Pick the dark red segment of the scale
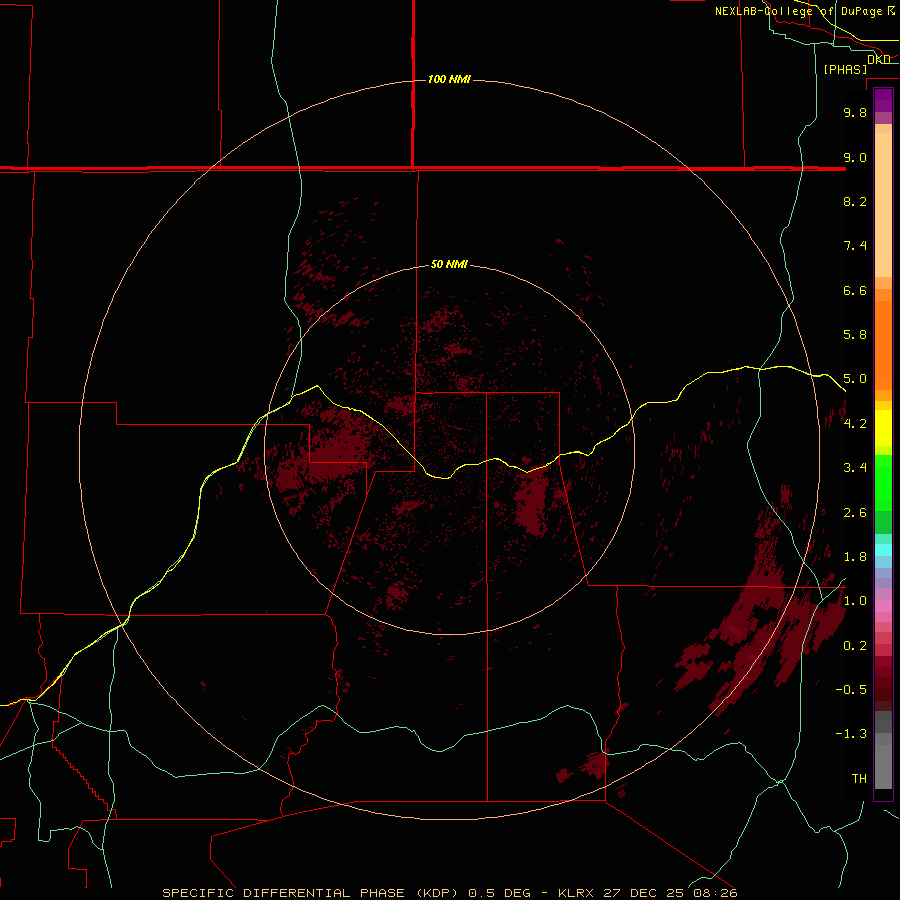The height and width of the screenshot is (900, 900). tap(883, 684)
